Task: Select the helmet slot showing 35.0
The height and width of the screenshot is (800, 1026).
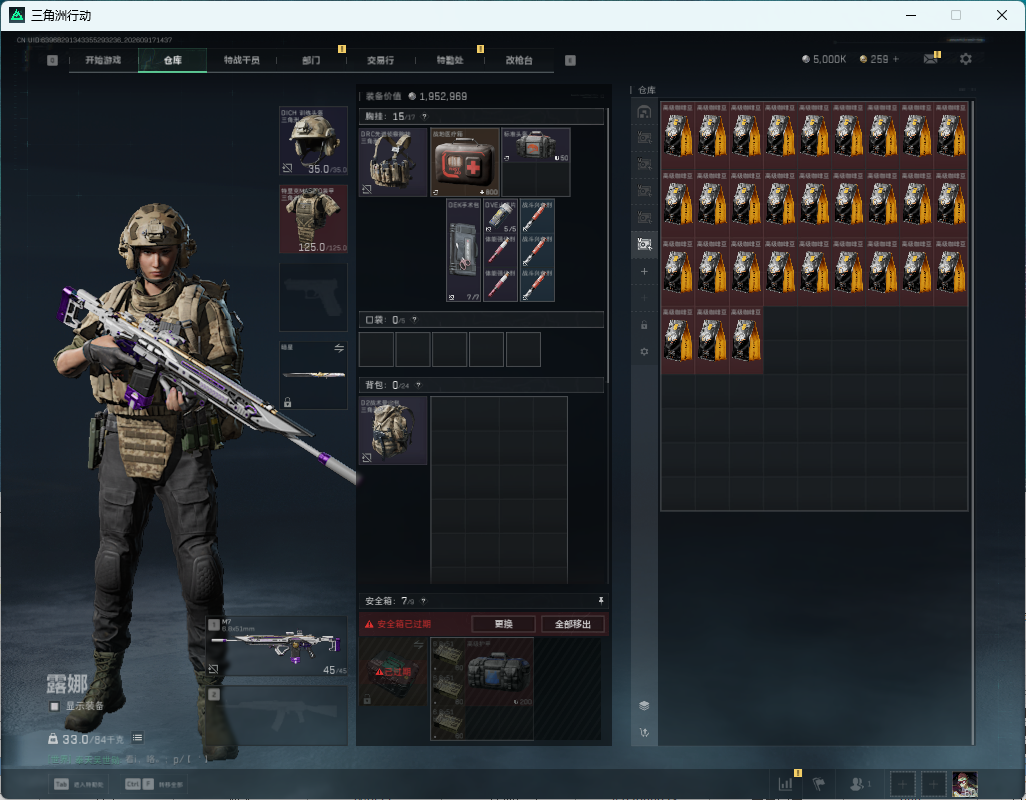Action: (313, 141)
